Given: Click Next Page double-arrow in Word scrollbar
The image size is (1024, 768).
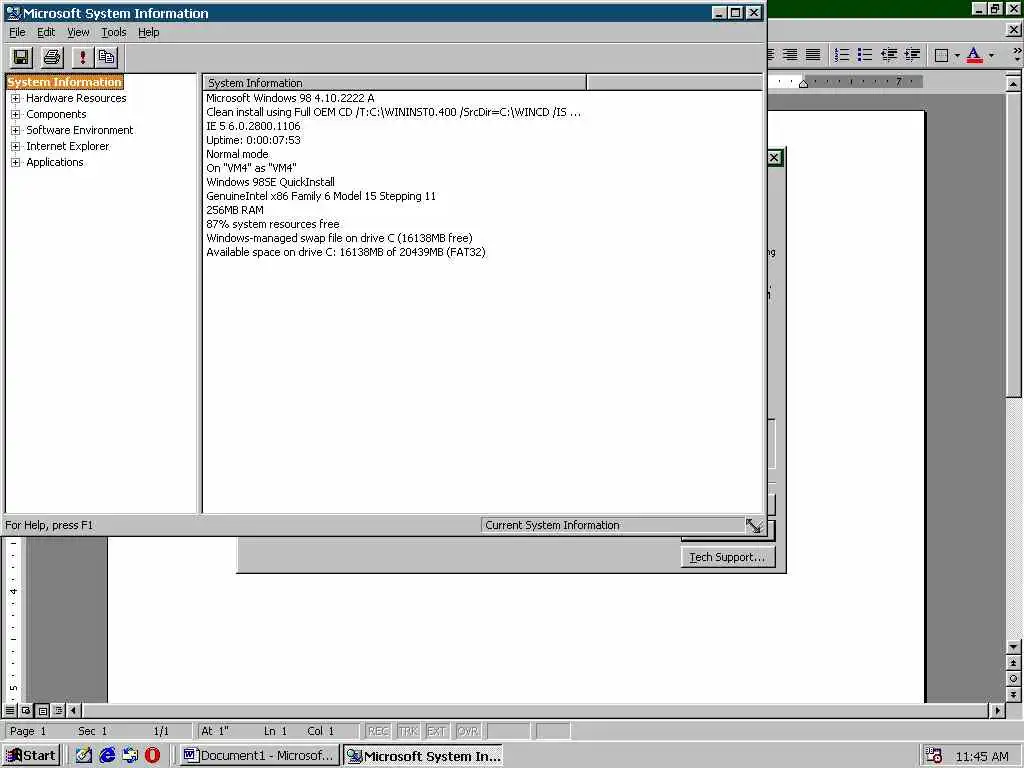Looking at the screenshot, I should 1013,694.
